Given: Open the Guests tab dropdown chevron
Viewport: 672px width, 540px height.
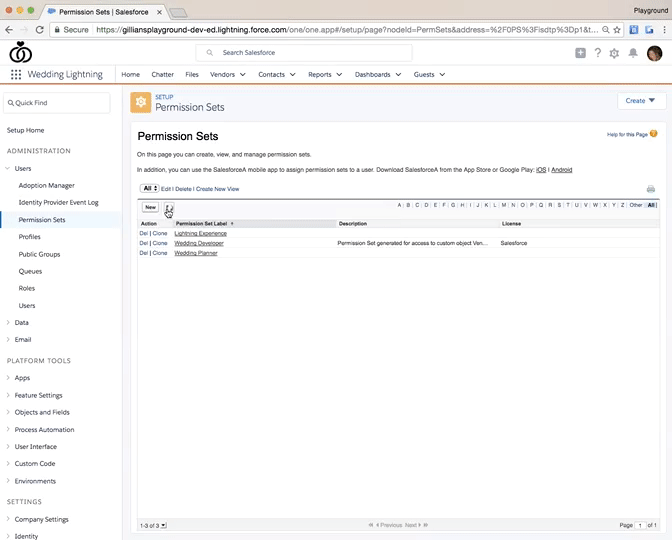Looking at the screenshot, I should [442, 75].
